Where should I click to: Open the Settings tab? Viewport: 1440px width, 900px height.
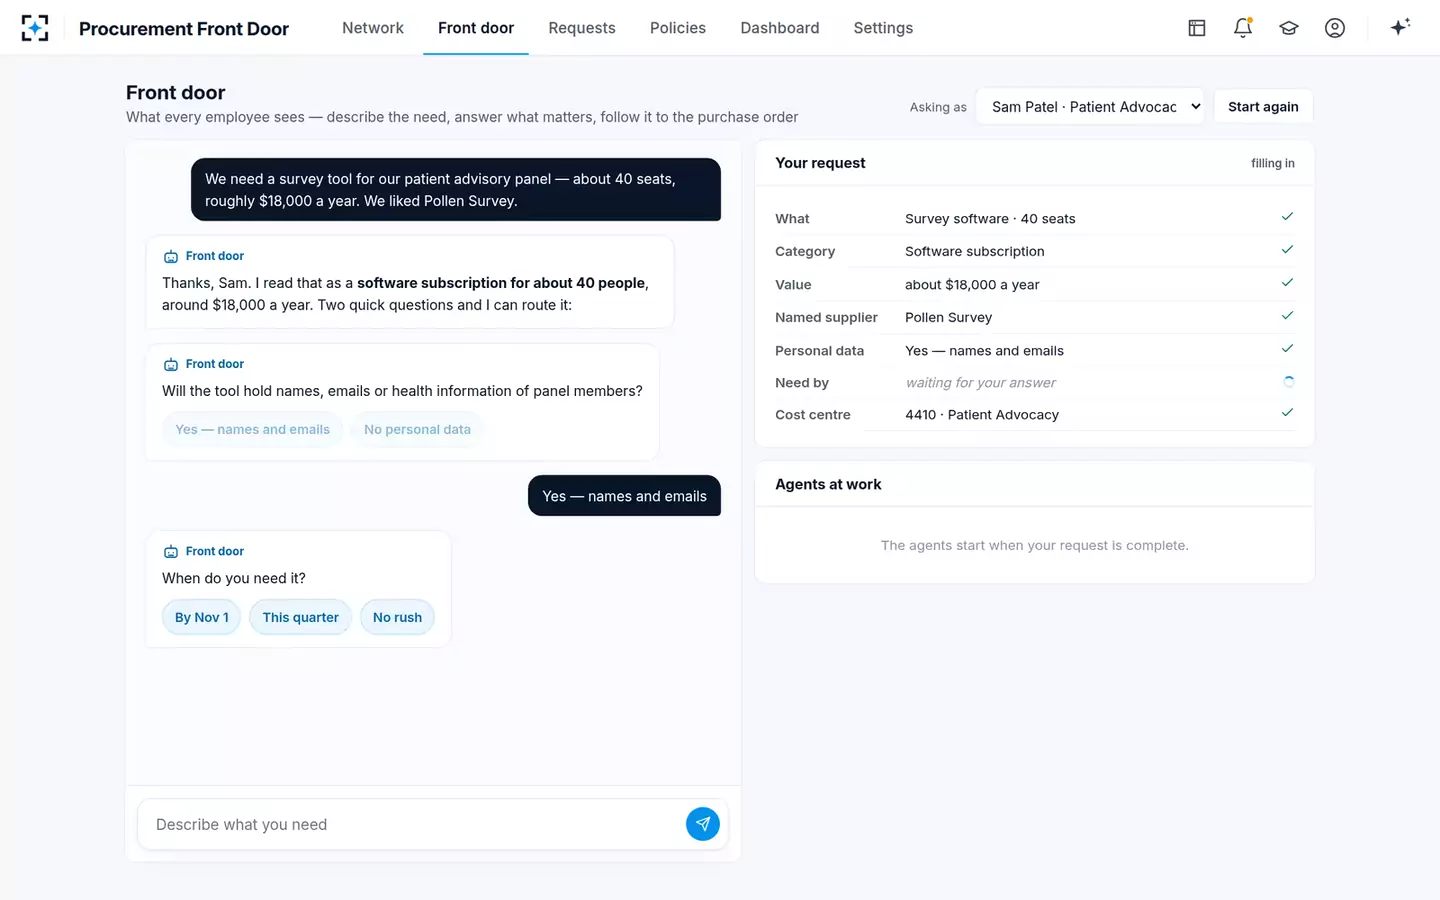(x=883, y=28)
